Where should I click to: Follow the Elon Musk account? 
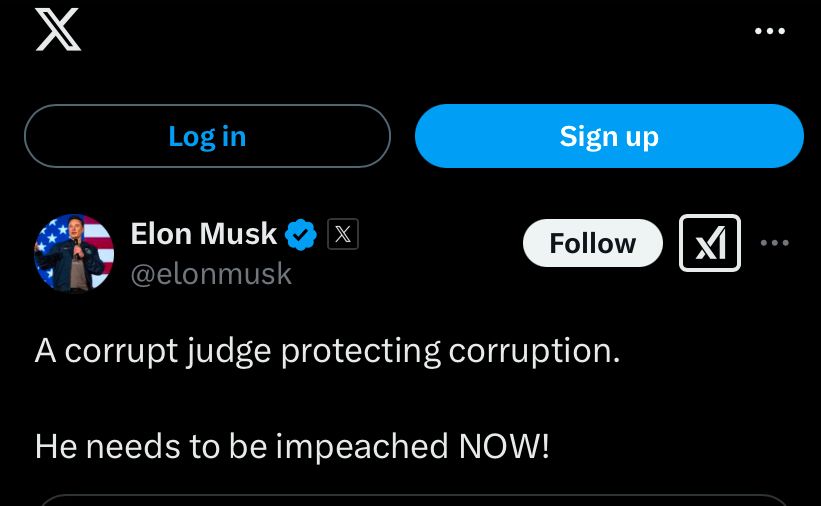click(x=592, y=243)
